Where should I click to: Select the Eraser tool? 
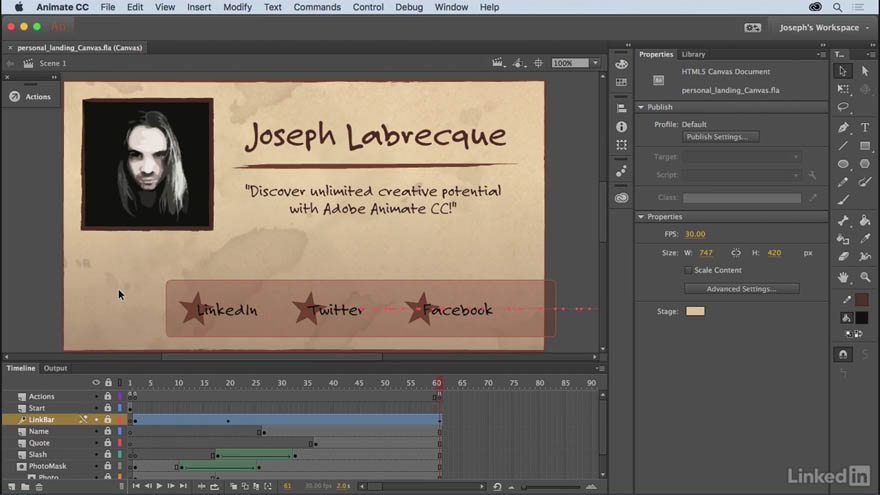(843, 256)
